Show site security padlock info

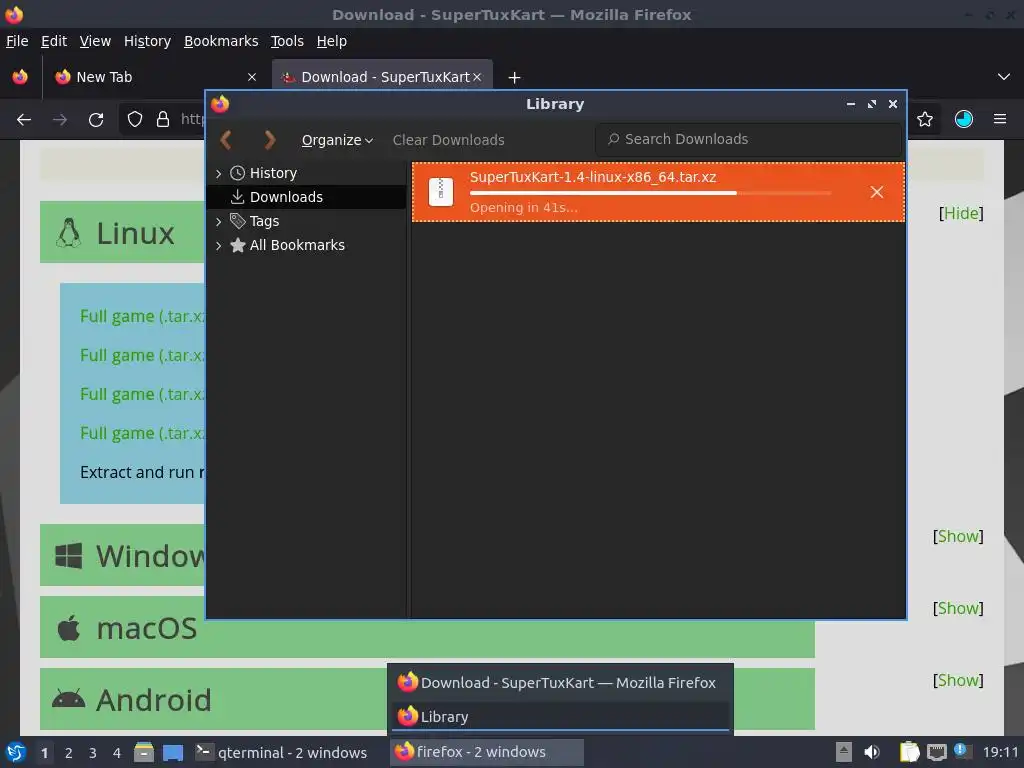click(x=163, y=120)
